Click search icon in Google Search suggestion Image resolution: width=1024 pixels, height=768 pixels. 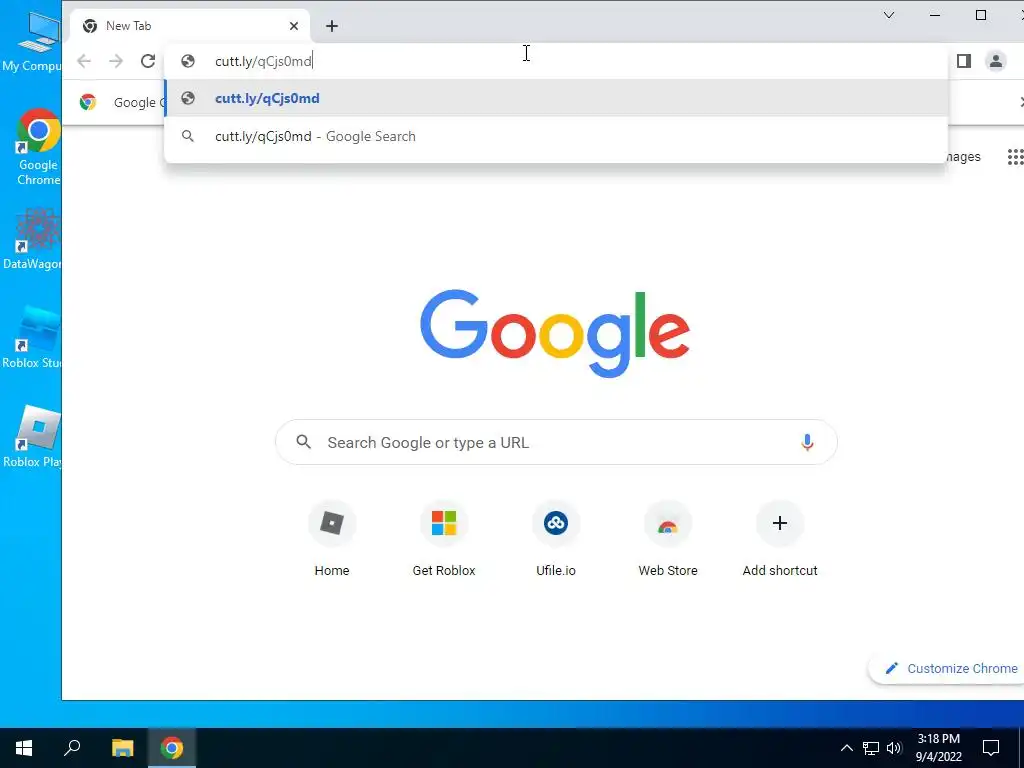(188, 136)
